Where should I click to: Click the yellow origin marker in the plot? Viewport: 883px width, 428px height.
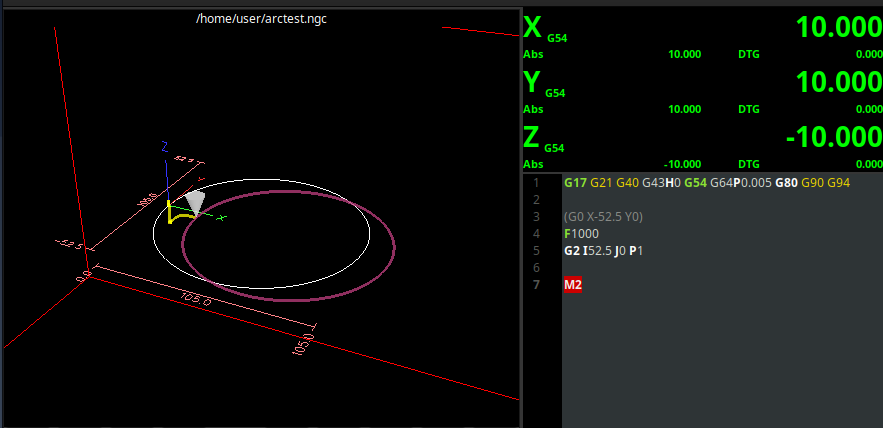tap(176, 211)
